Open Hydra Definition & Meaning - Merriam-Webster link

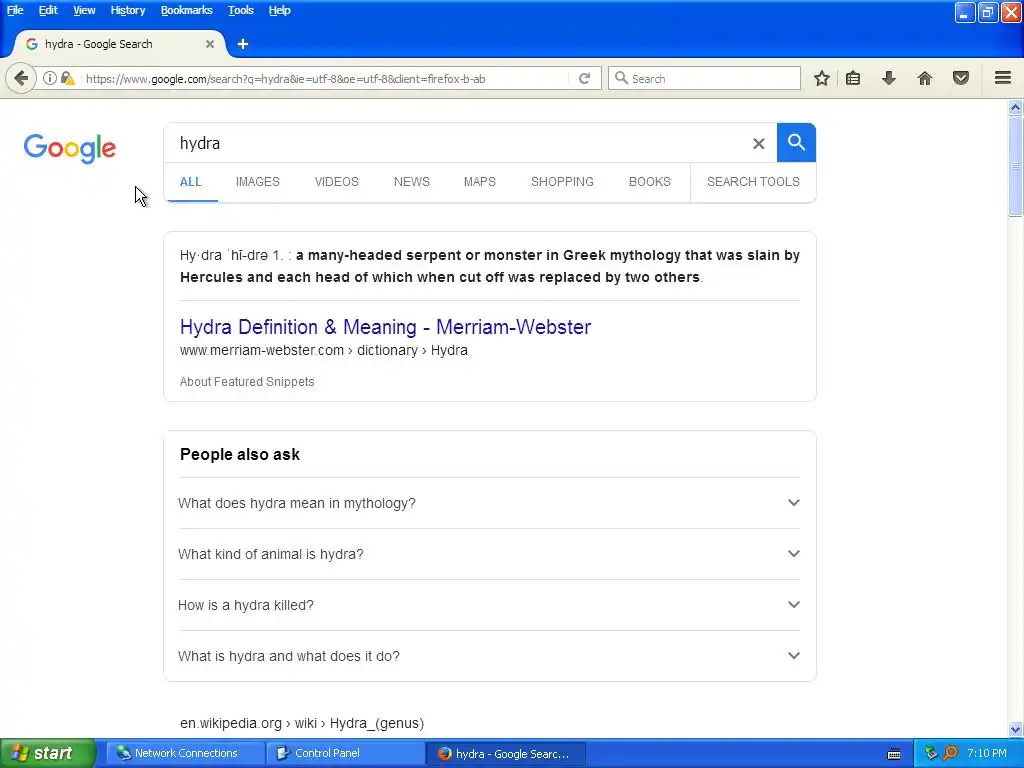(x=385, y=327)
